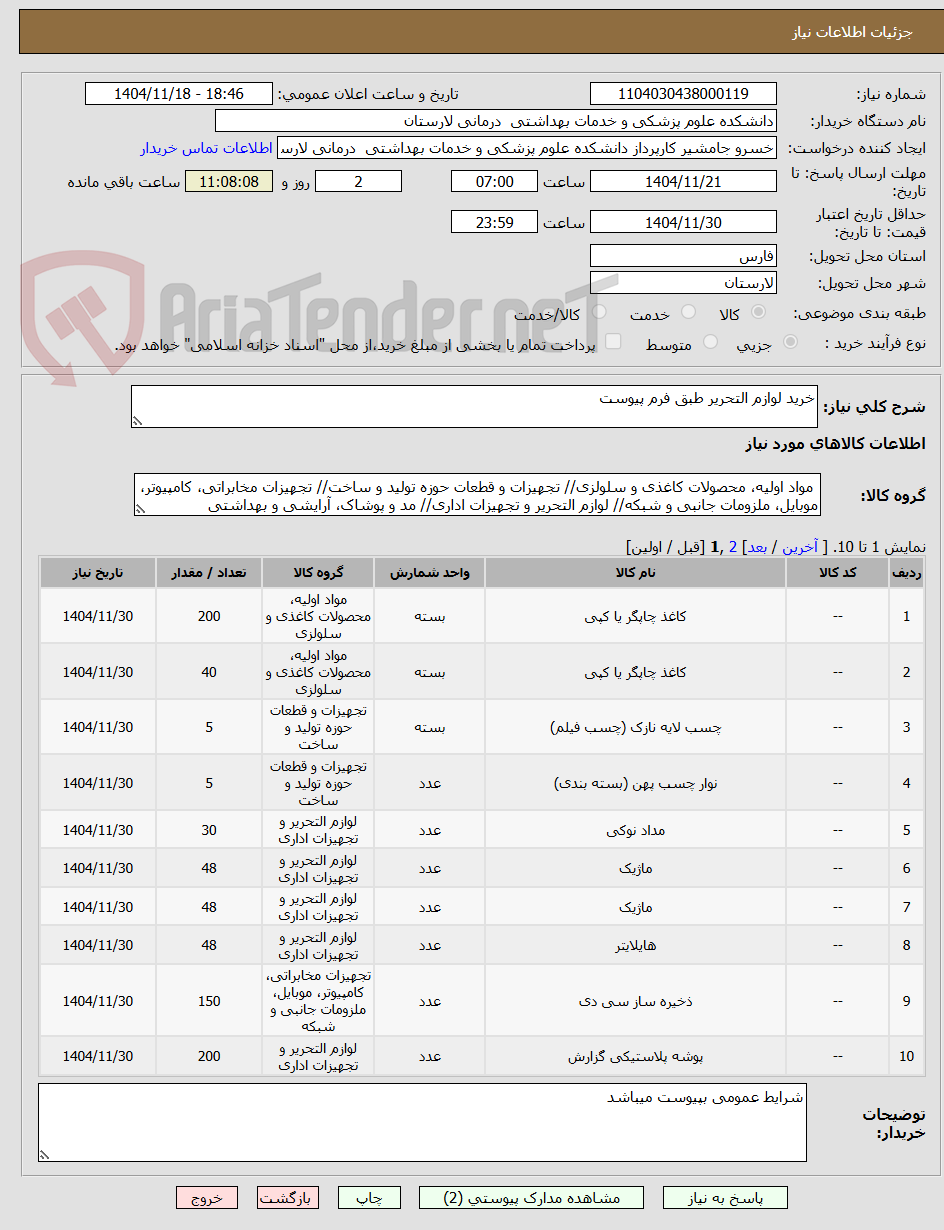Go to the آخرین pagination link

798,547
